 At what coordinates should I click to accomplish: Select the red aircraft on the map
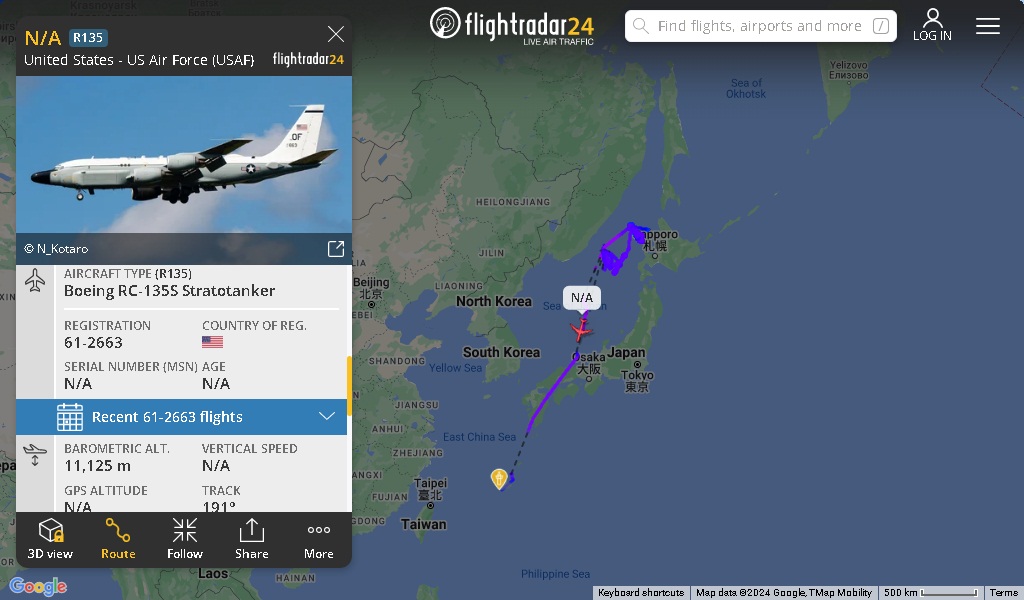click(x=581, y=330)
